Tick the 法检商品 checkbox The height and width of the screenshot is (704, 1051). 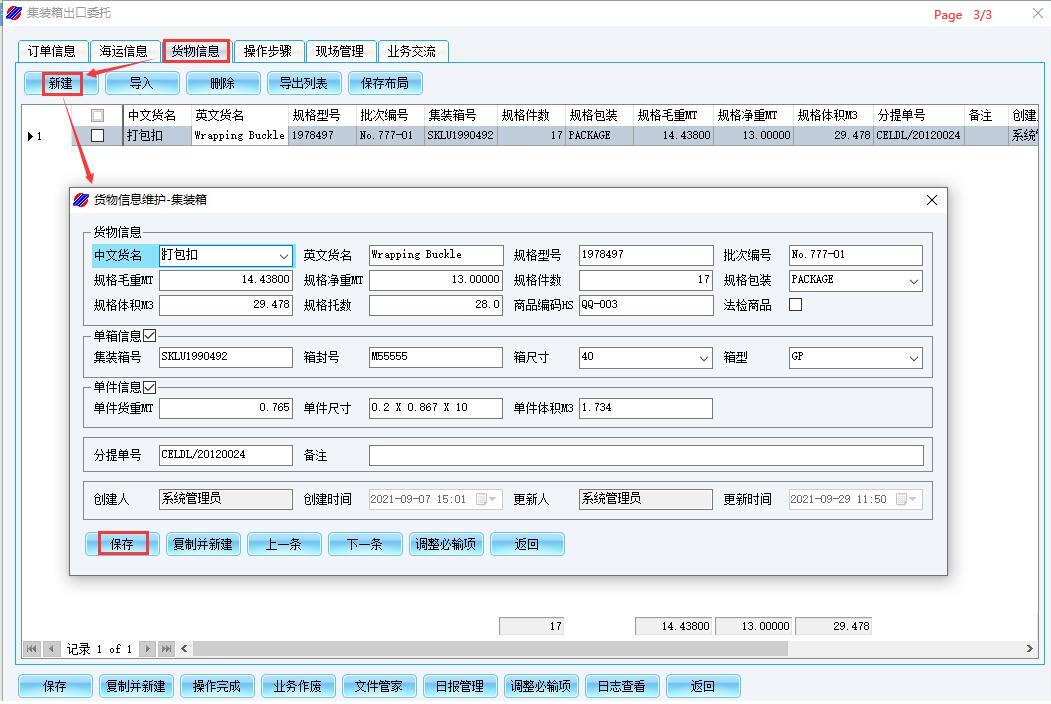click(x=795, y=305)
